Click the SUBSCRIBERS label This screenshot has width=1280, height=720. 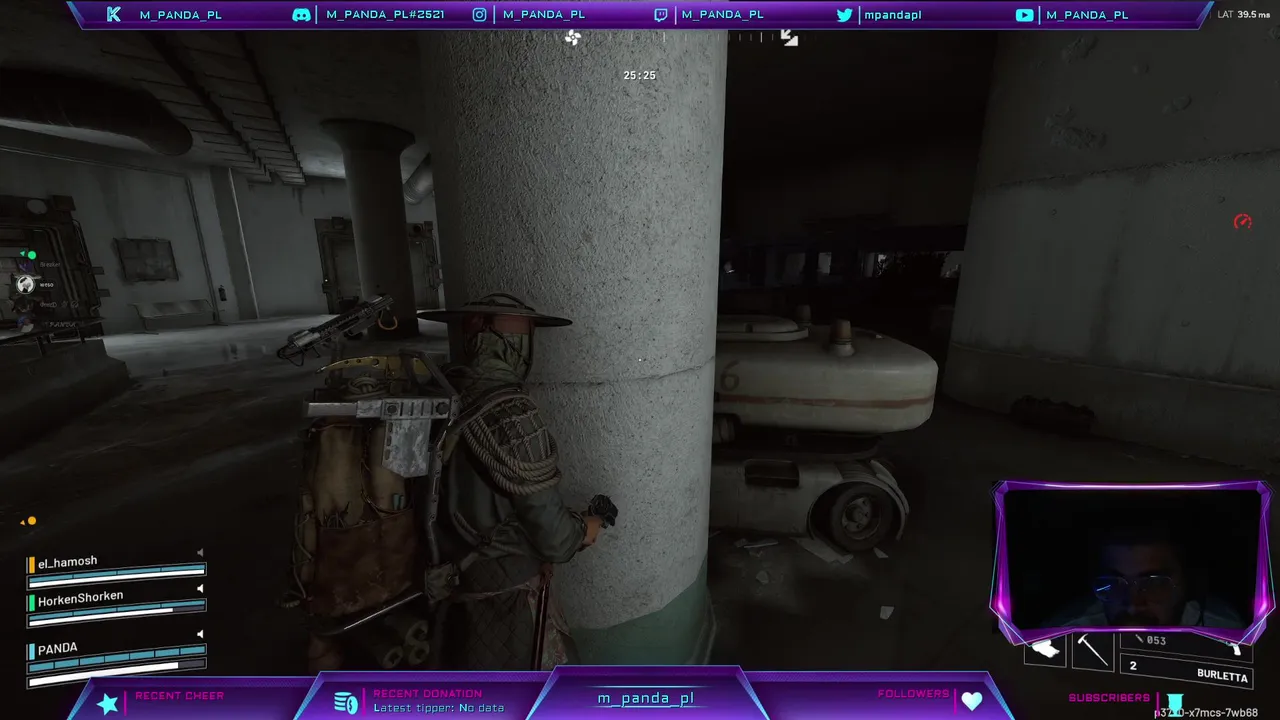(x=1109, y=698)
